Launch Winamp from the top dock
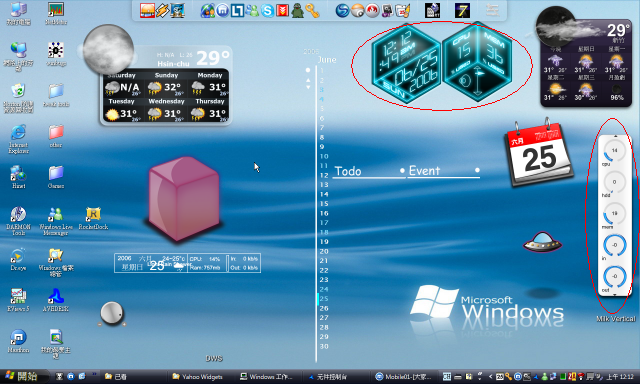Screen dimensions: 640x384 pos(162,10)
